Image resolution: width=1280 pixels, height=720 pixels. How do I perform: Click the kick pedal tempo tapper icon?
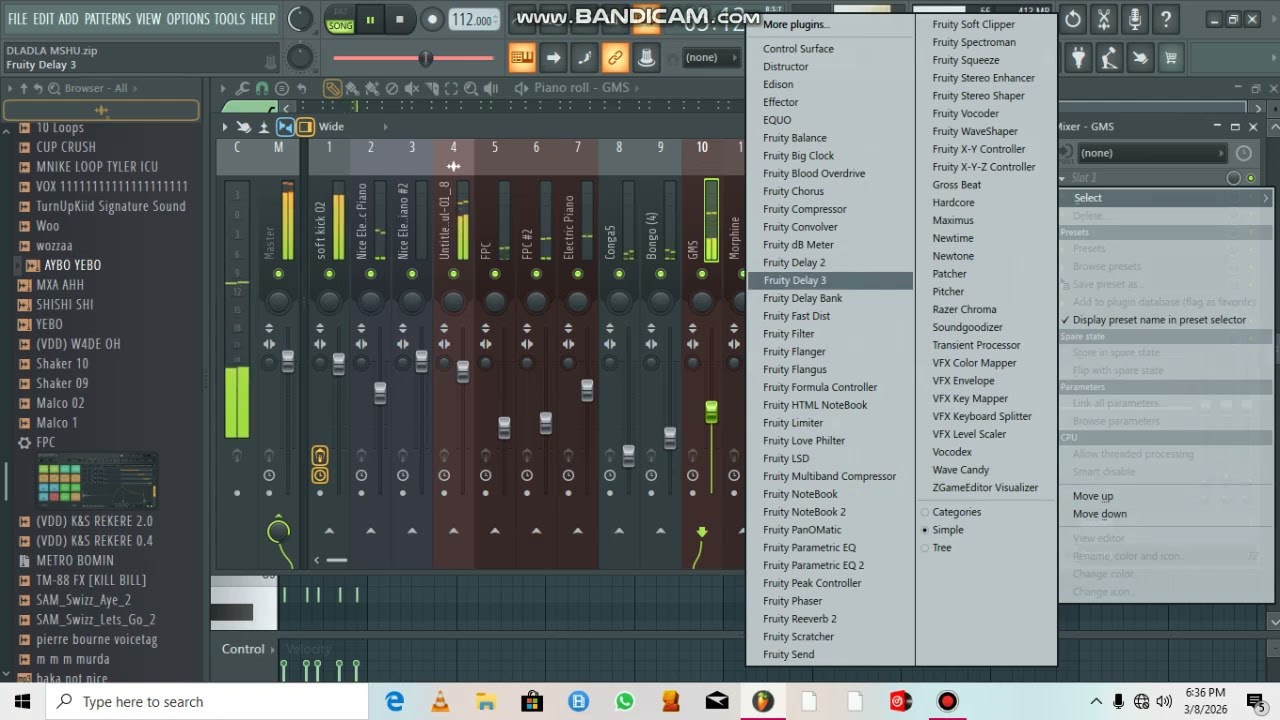[1109, 58]
